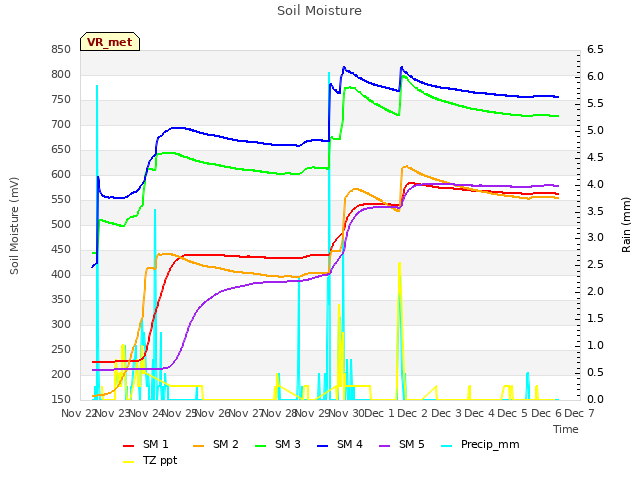640x480 pixels.
Task: Click the Dec 4 date tick label
Action: [480, 413]
